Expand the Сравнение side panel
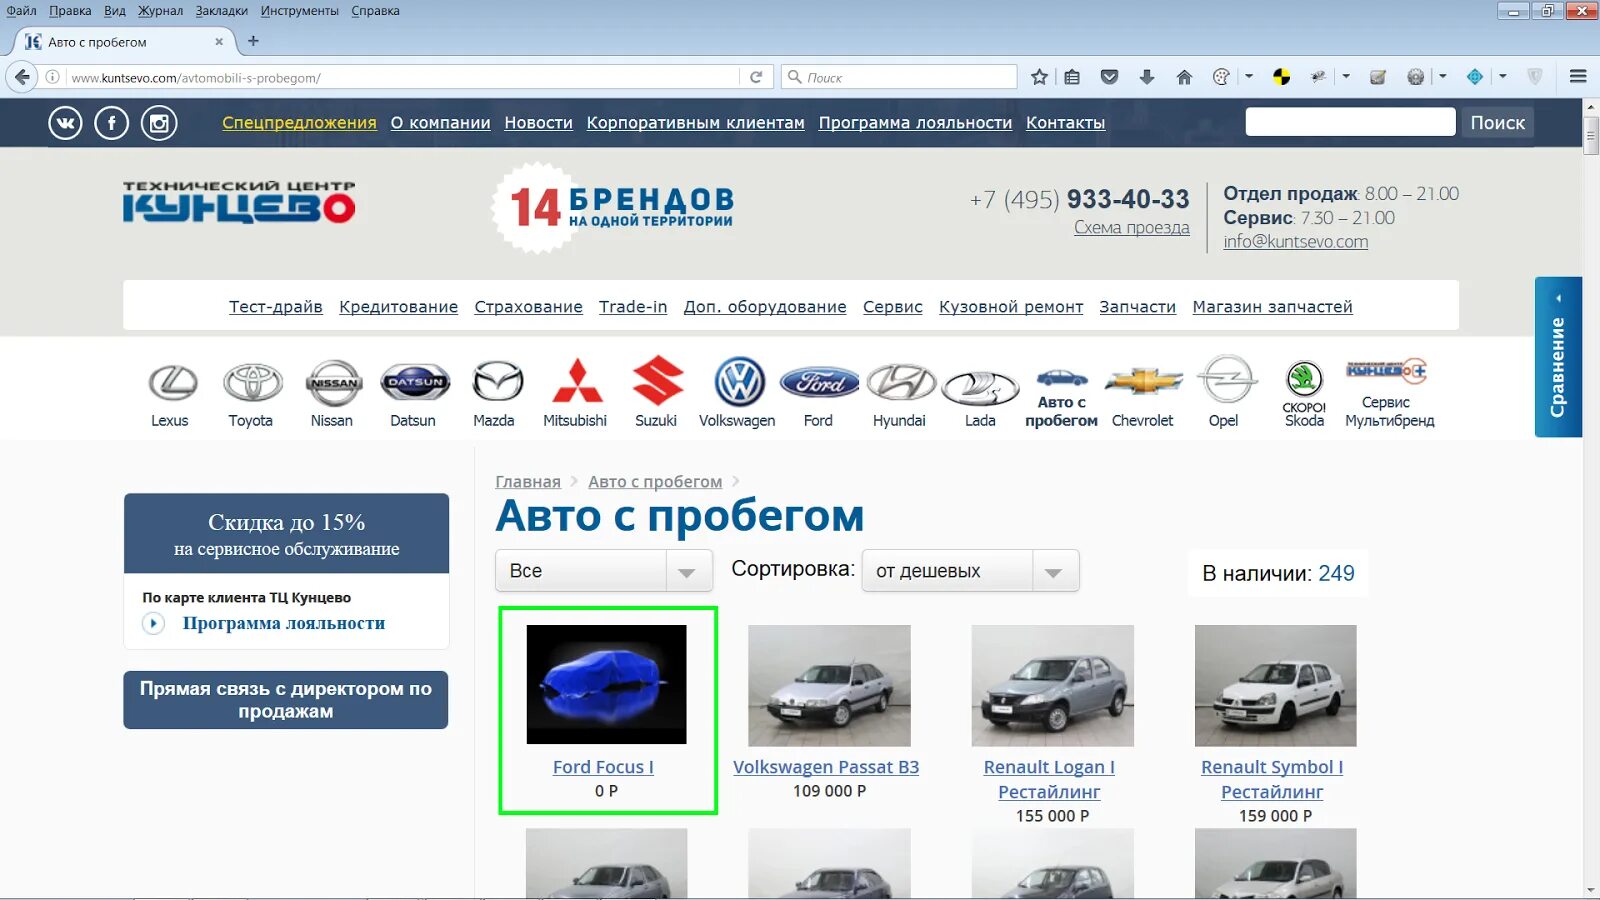The image size is (1600, 900). [x=1558, y=357]
